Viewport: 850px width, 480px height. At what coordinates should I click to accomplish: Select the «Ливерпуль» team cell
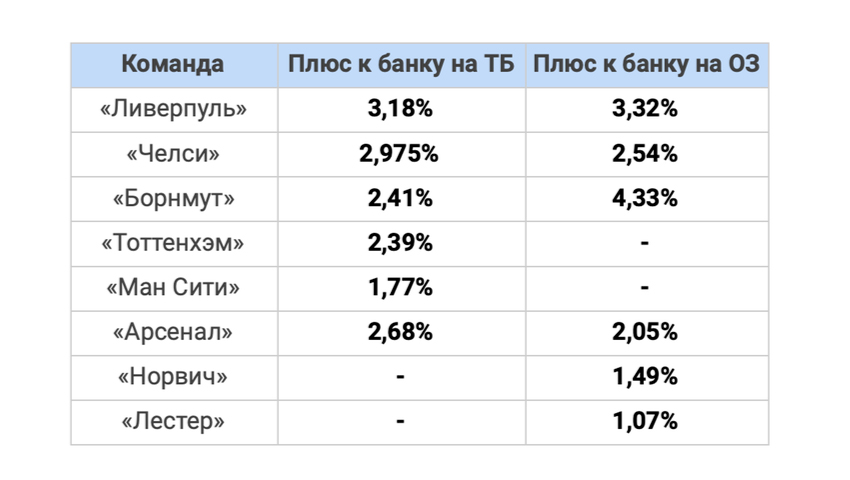pyautogui.click(x=173, y=108)
